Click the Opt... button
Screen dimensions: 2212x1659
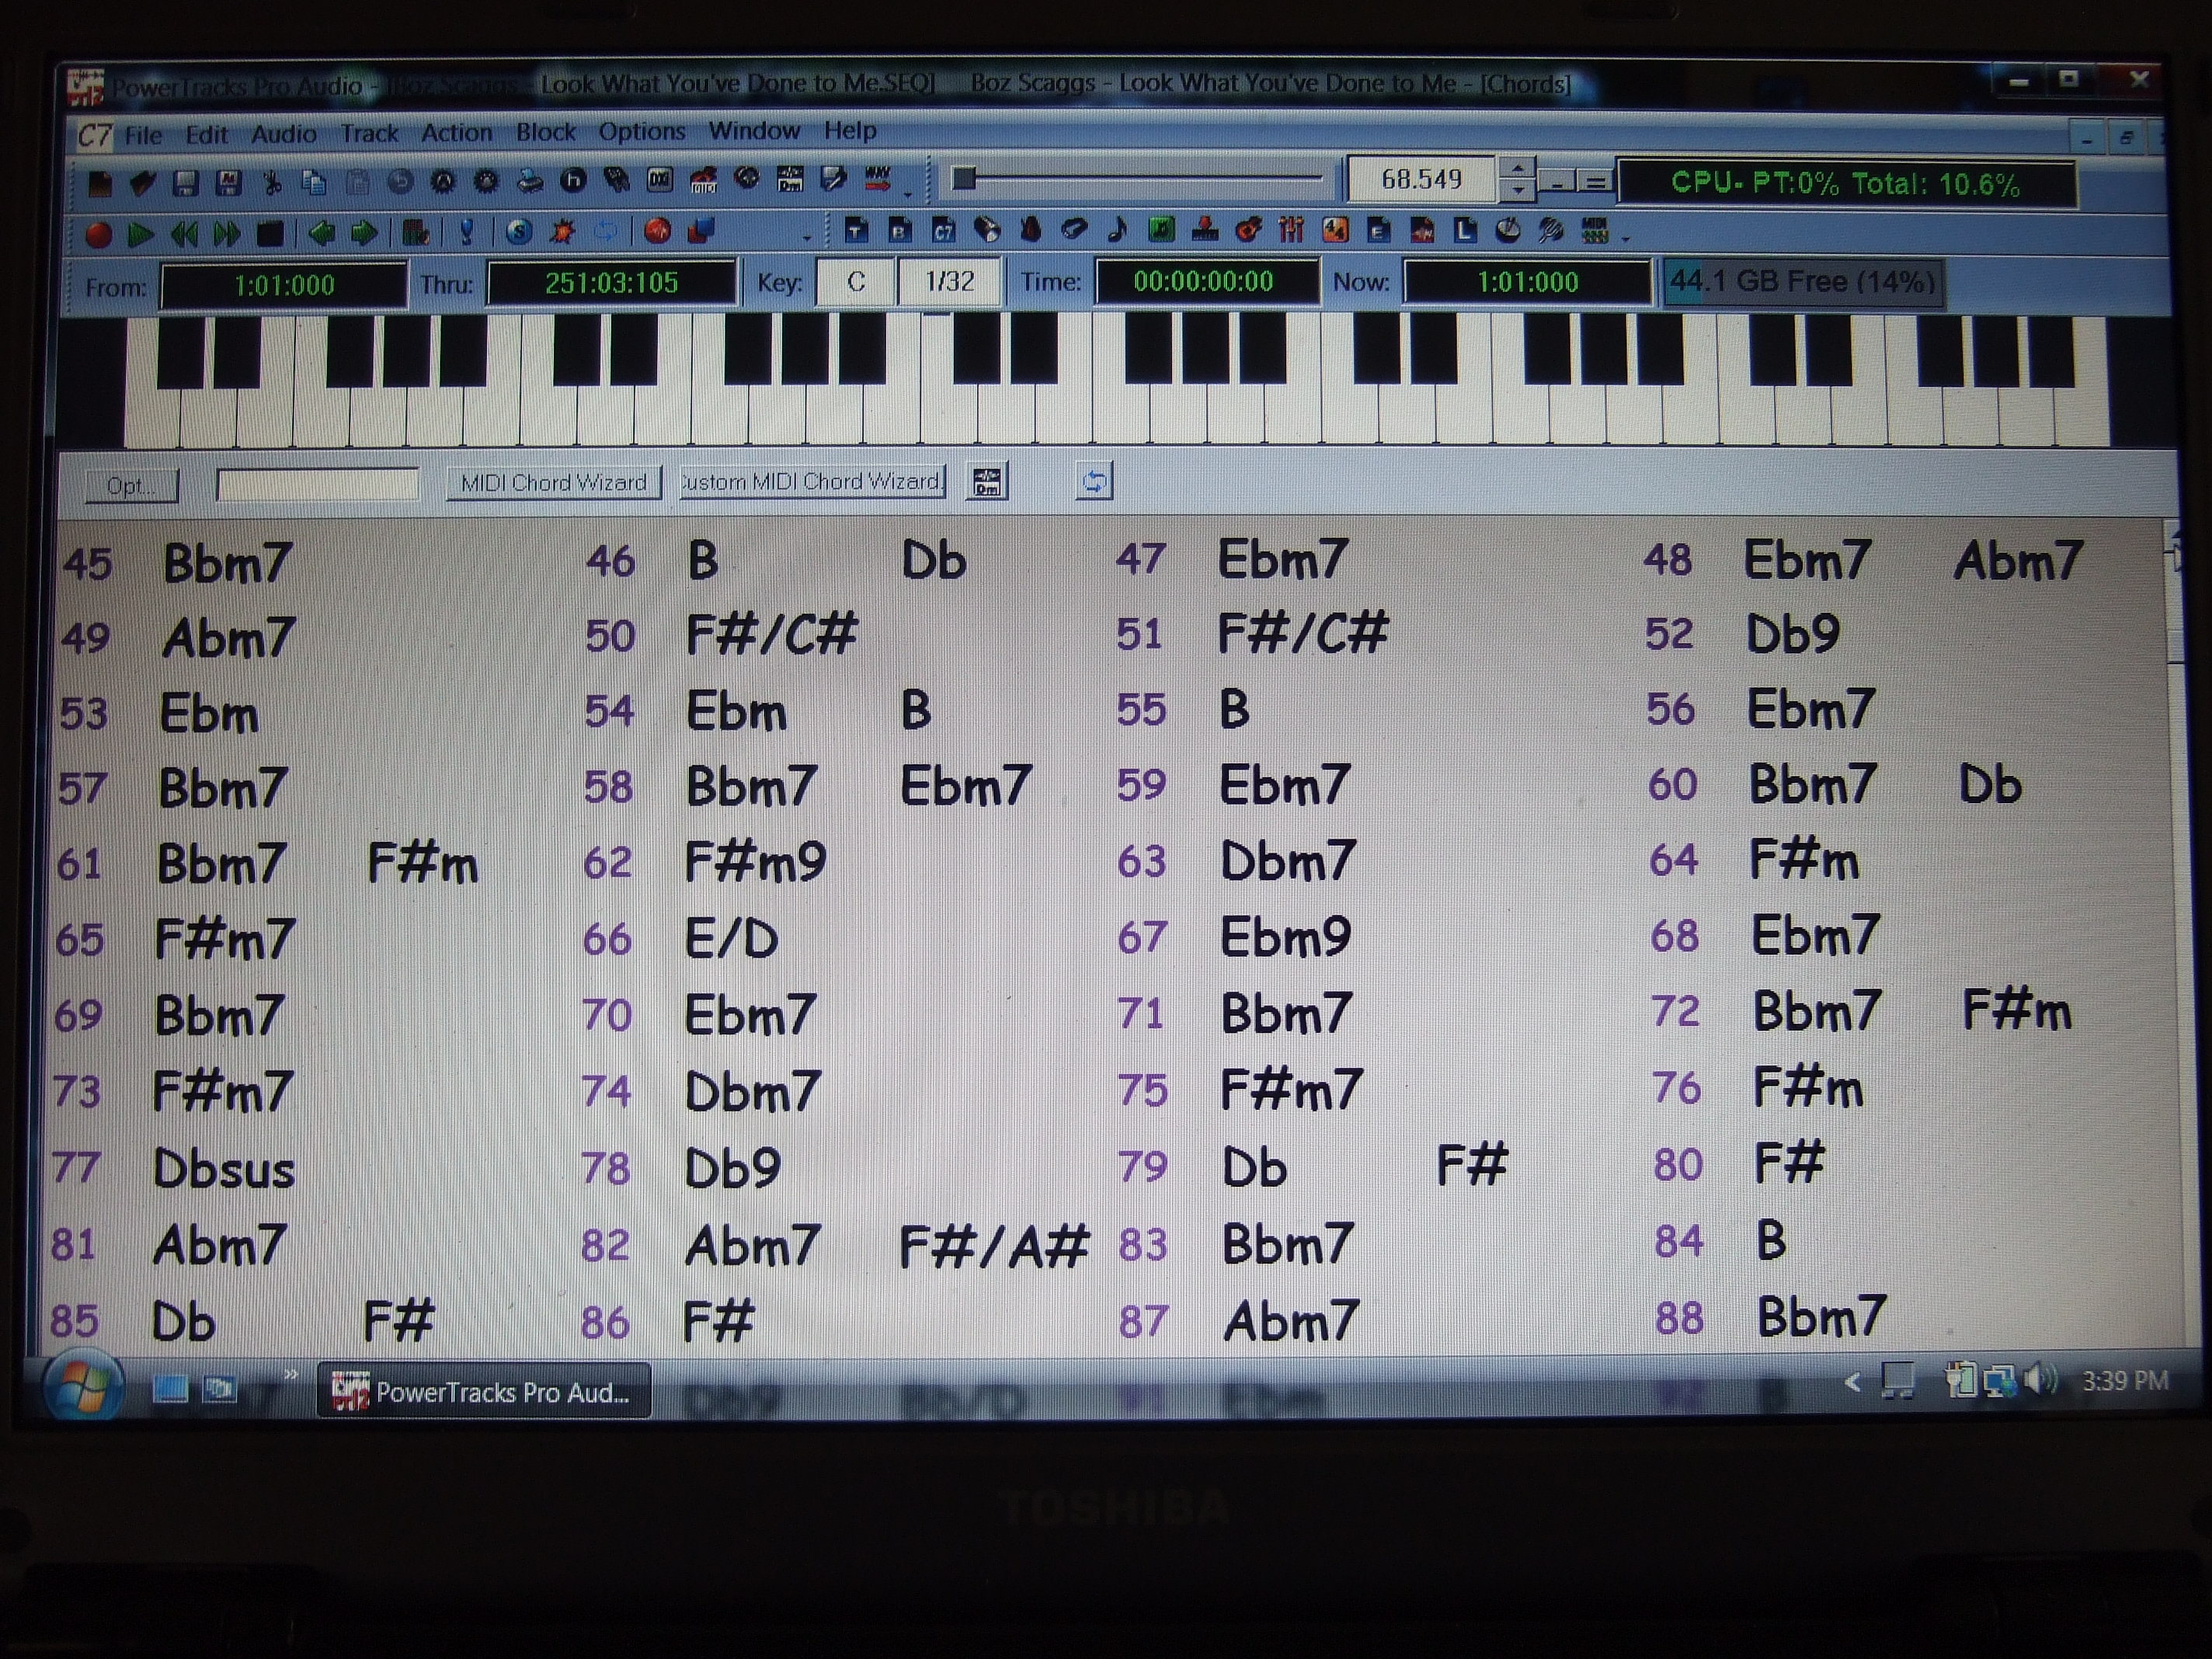(x=131, y=486)
